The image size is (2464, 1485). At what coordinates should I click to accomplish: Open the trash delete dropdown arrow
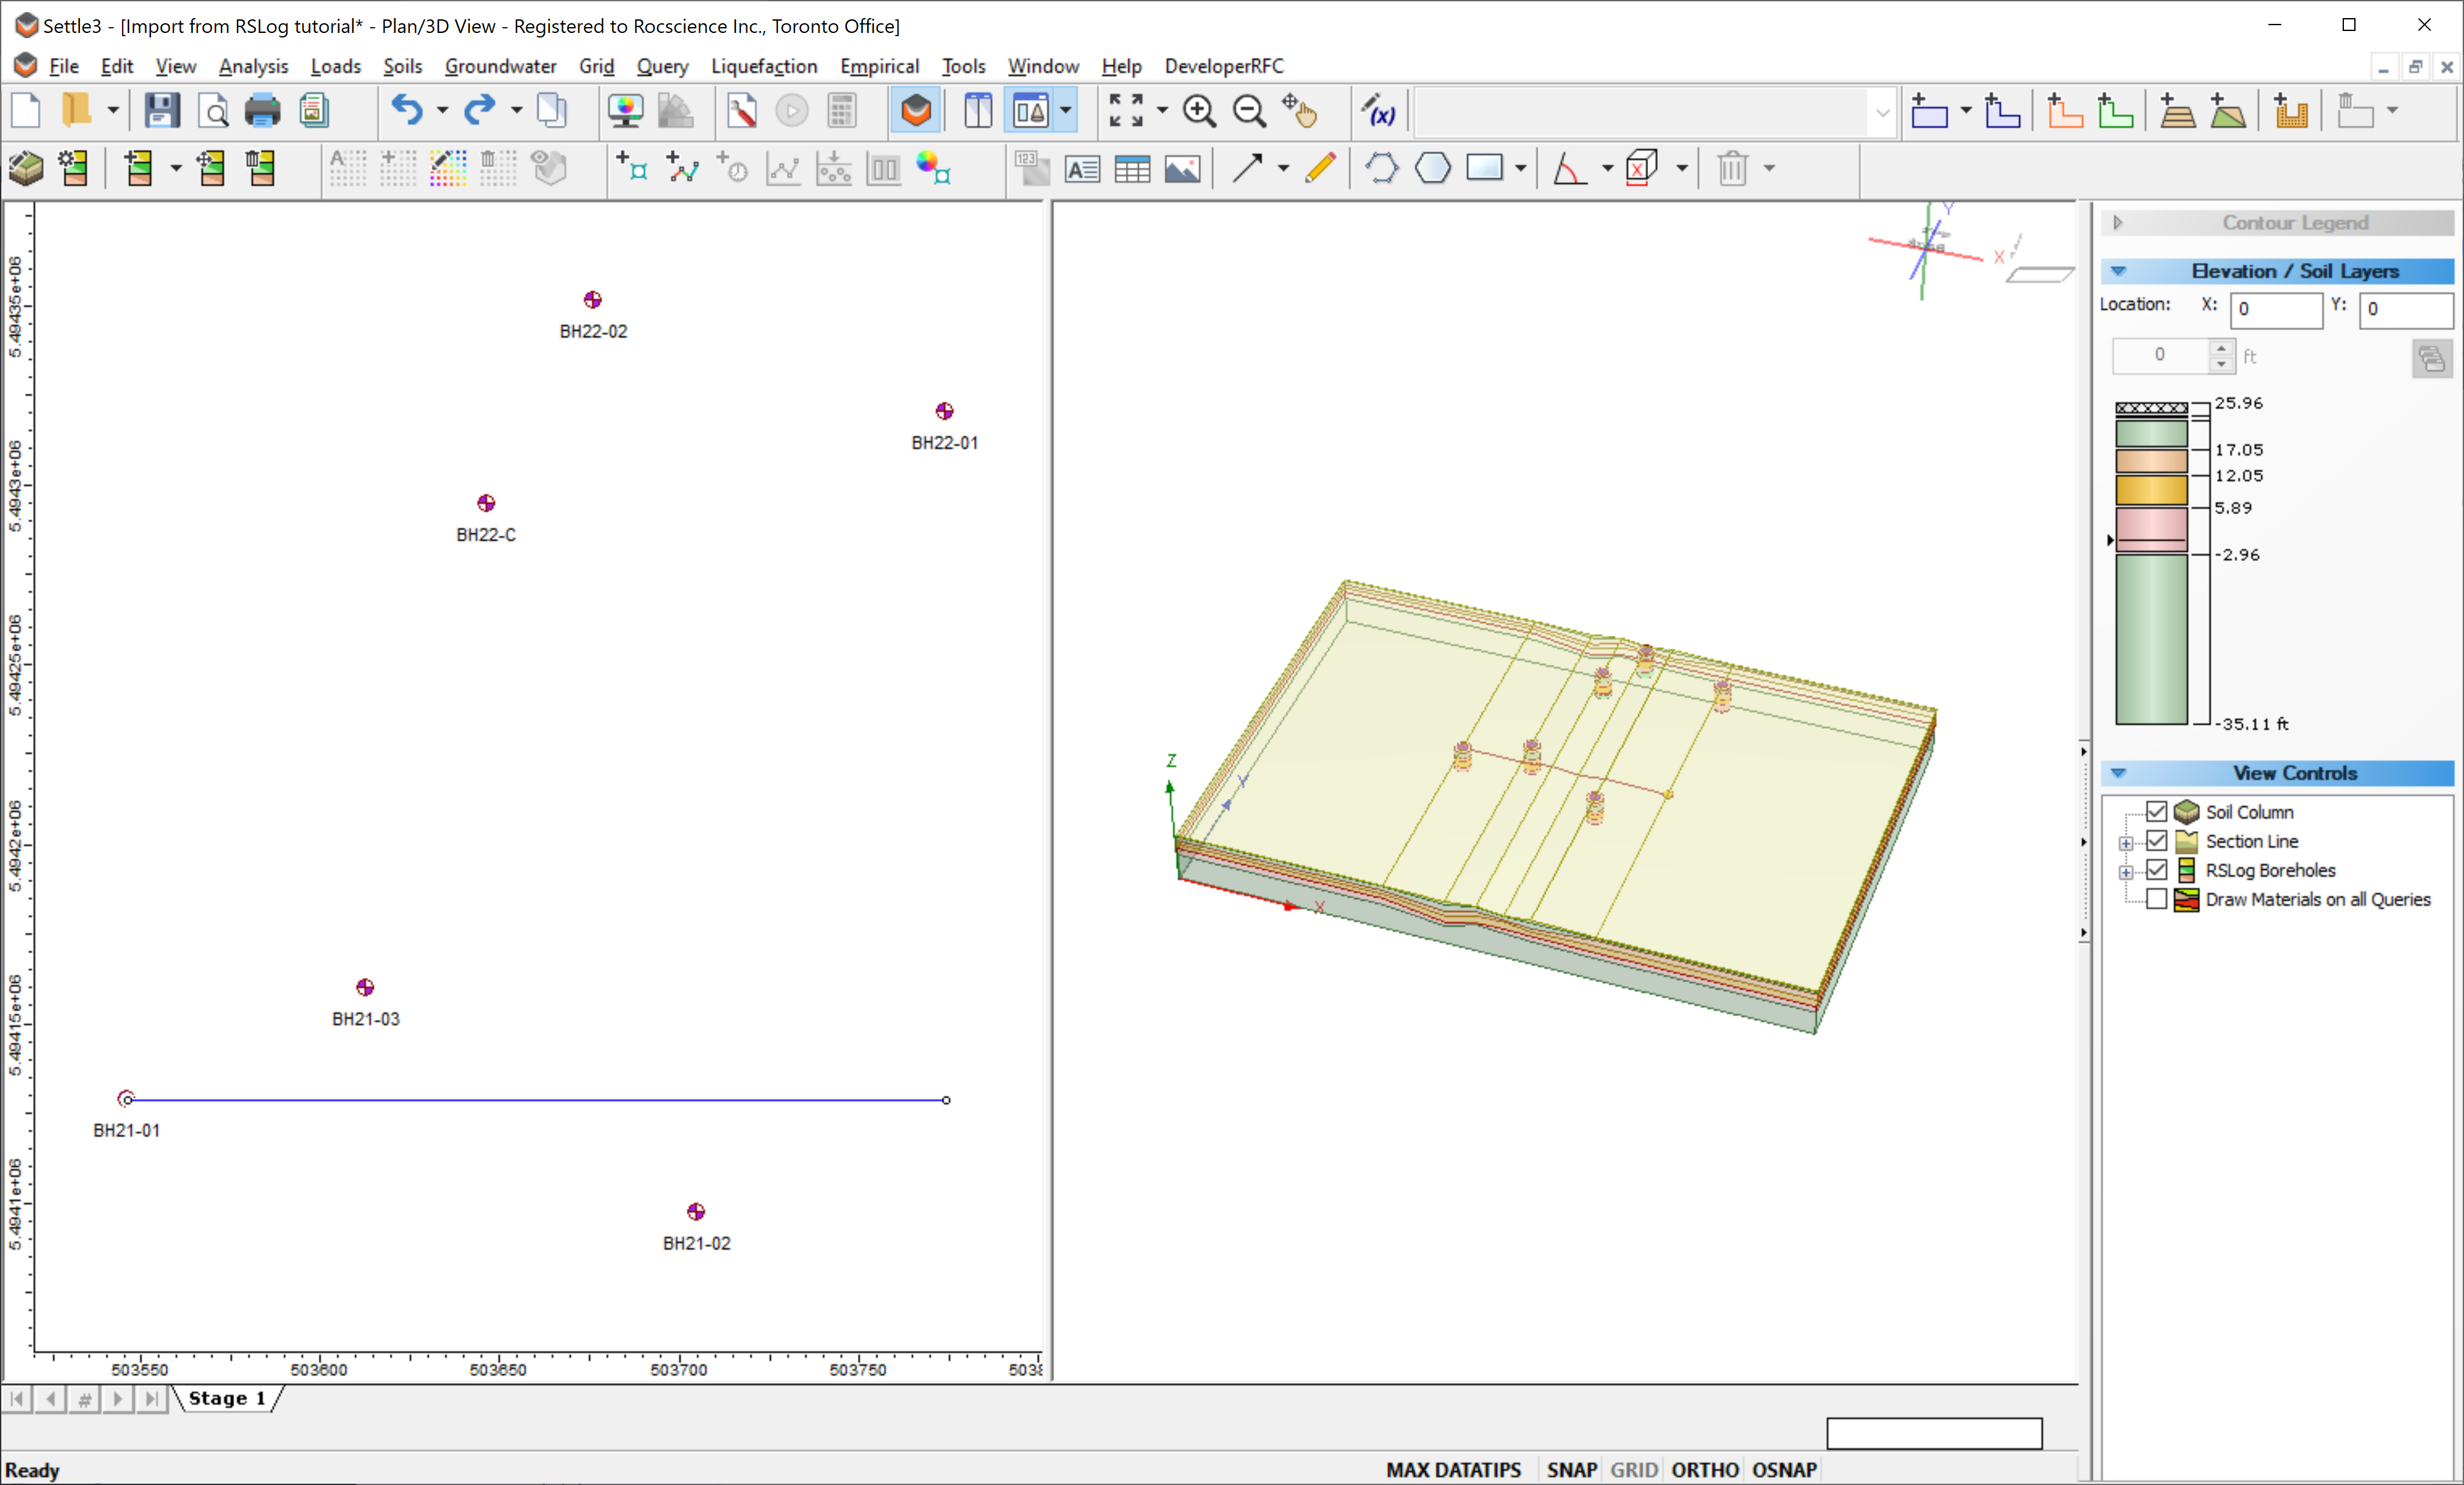[1768, 168]
